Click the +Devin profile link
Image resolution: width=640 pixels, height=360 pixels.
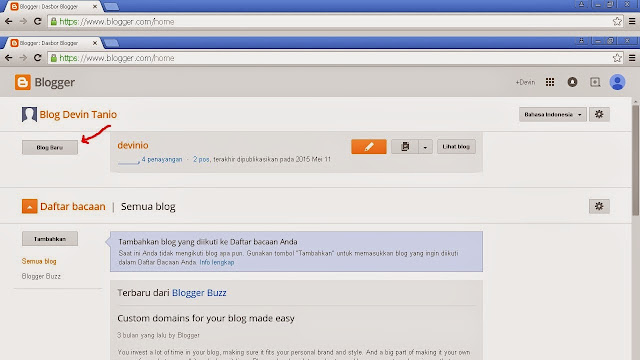[525, 82]
